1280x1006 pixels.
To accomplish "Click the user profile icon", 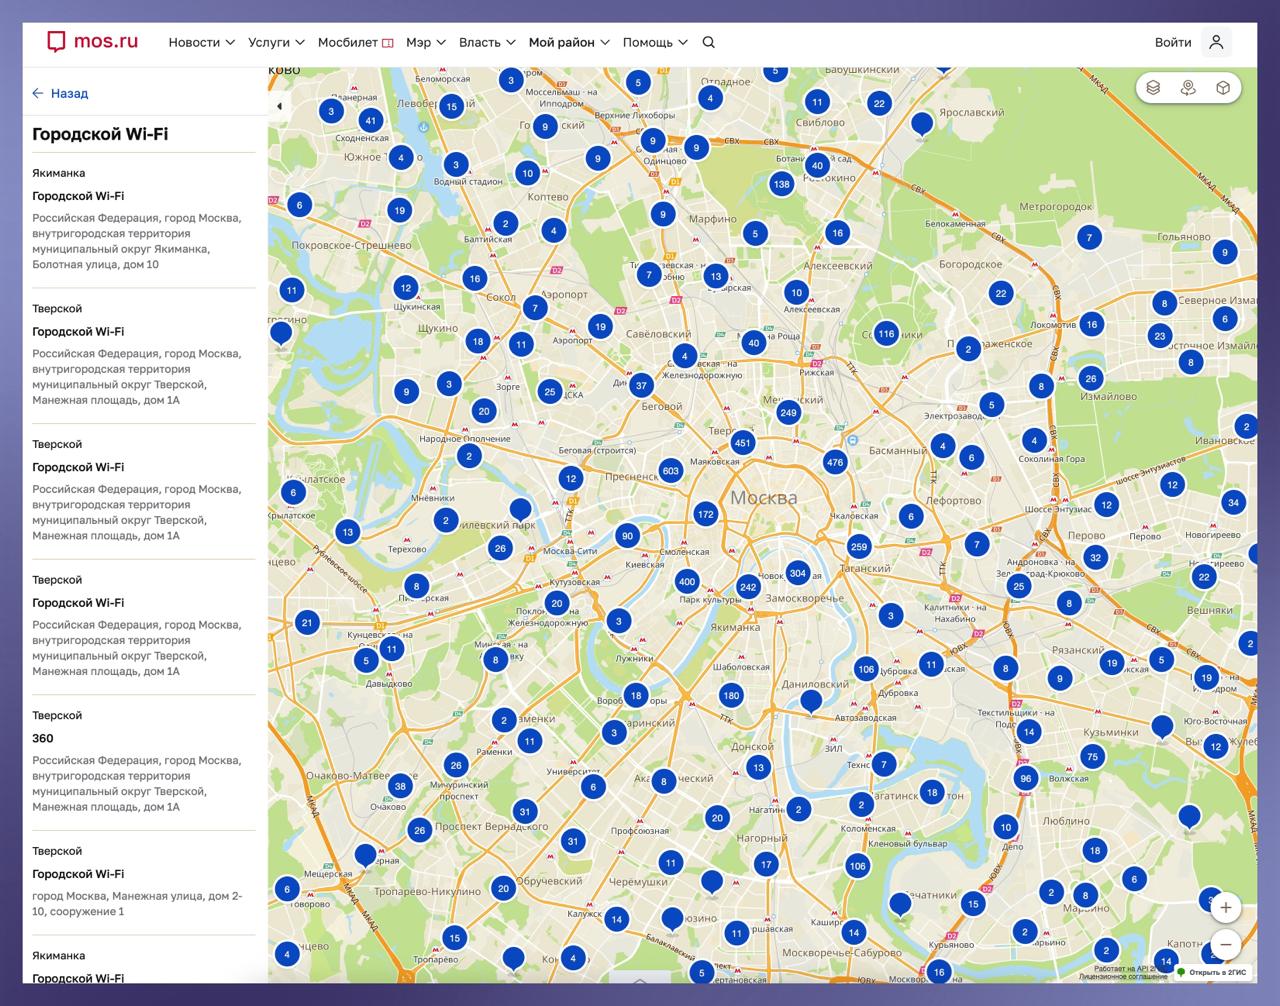I will click(1216, 42).
